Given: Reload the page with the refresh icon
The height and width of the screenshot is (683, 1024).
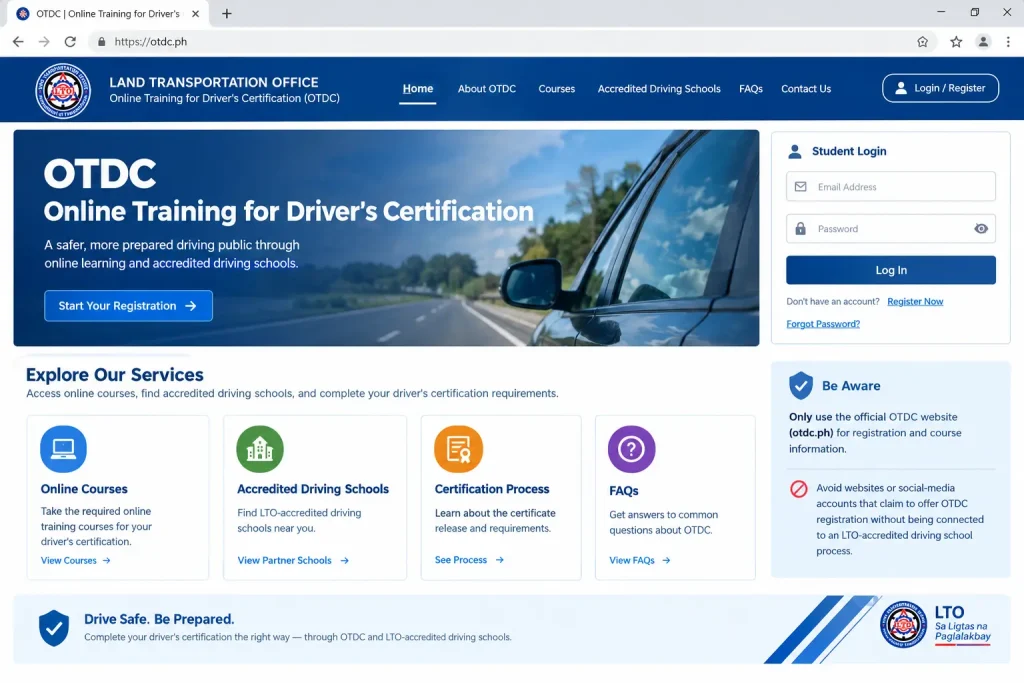Looking at the screenshot, I should [x=70, y=42].
